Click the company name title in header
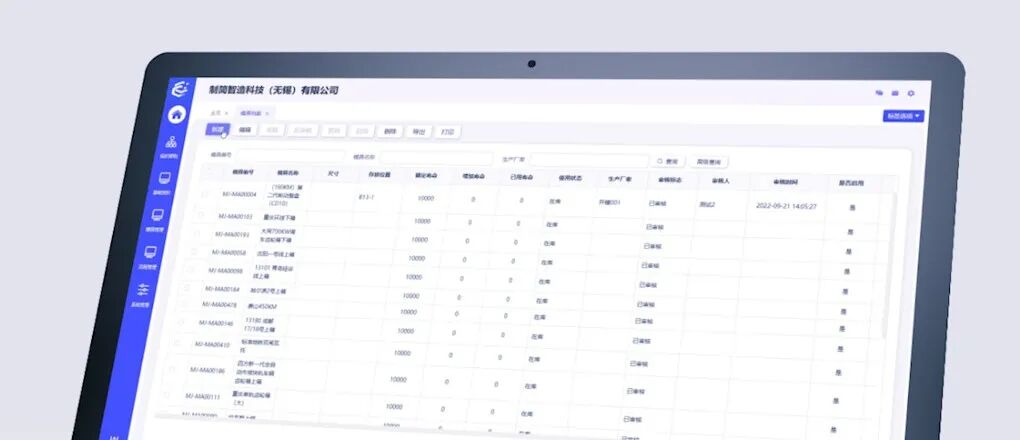Image resolution: width=1020 pixels, height=440 pixels. pos(273,90)
